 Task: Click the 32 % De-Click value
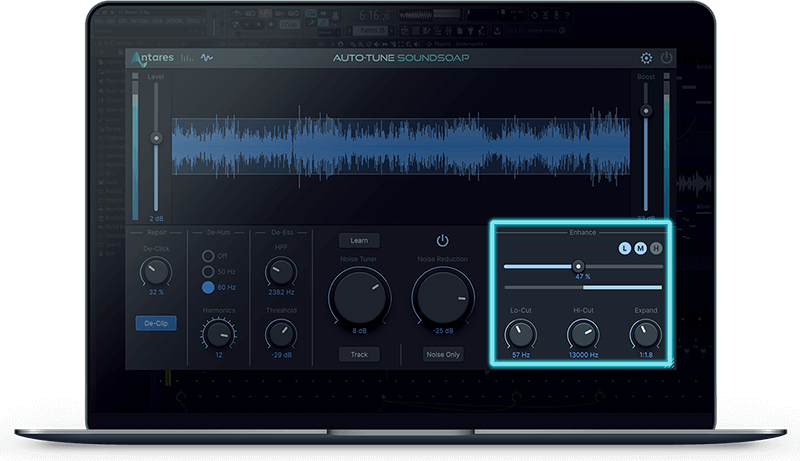(x=156, y=292)
